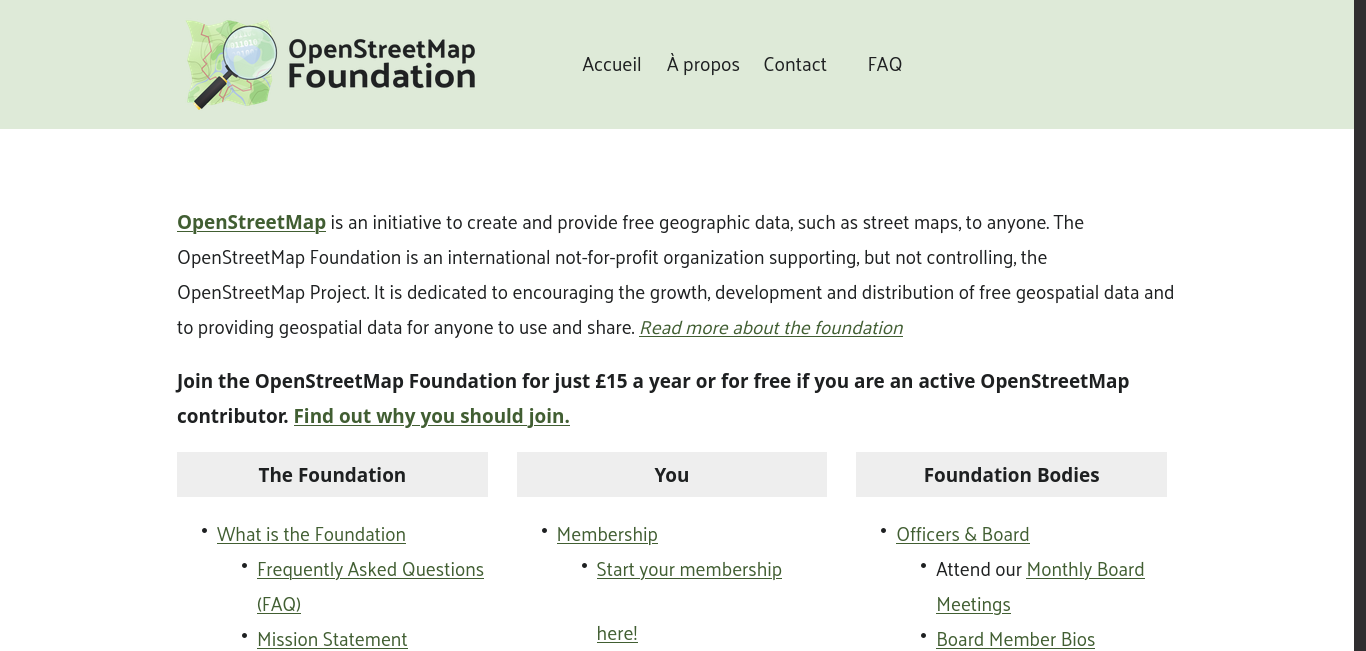Screen dimensions: 1366x651
Task: Open the Board Member Bios link
Action: 1015,639
